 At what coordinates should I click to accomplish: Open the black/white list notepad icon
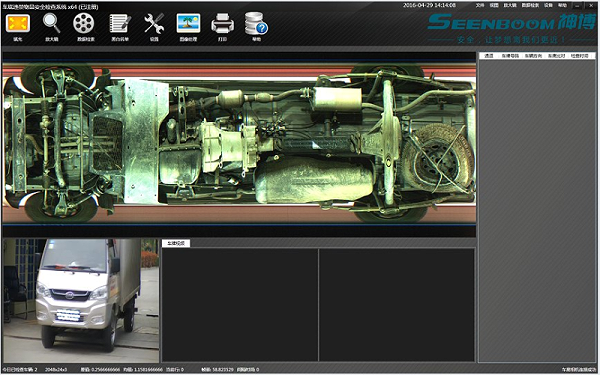pyautogui.click(x=120, y=24)
